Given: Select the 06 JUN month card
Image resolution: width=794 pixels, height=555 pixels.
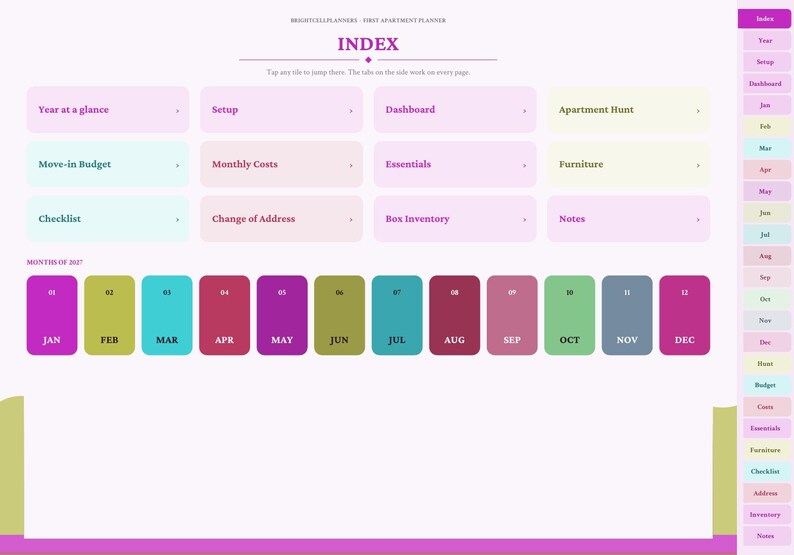Looking at the screenshot, I should coord(340,315).
